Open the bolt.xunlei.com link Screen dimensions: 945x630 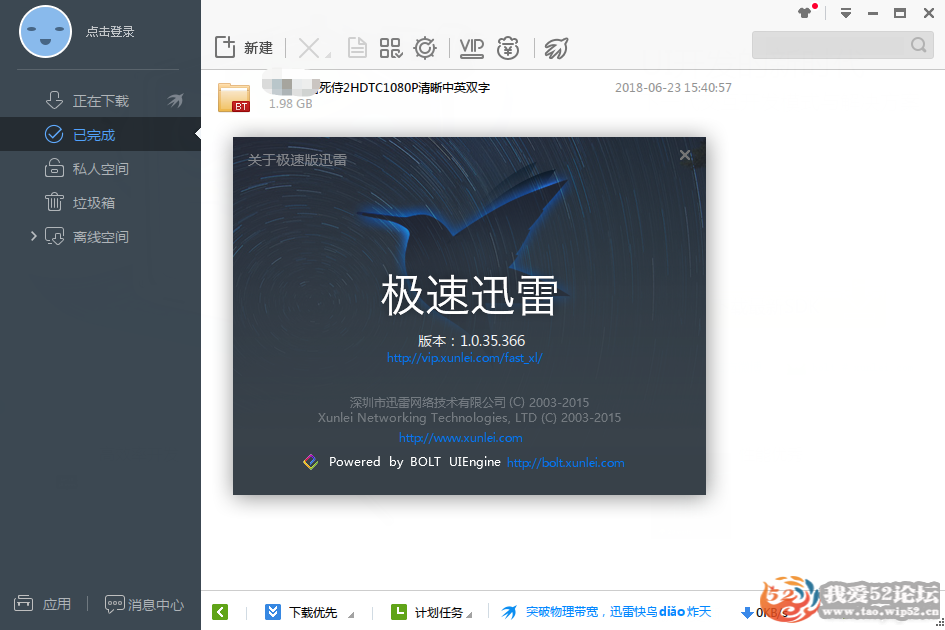click(565, 462)
